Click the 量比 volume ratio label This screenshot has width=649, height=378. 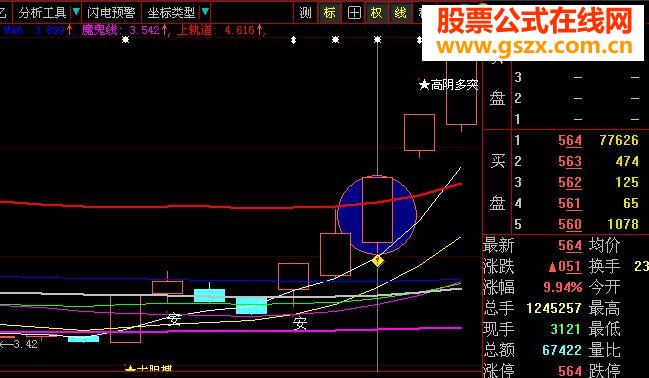pyautogui.click(x=604, y=350)
